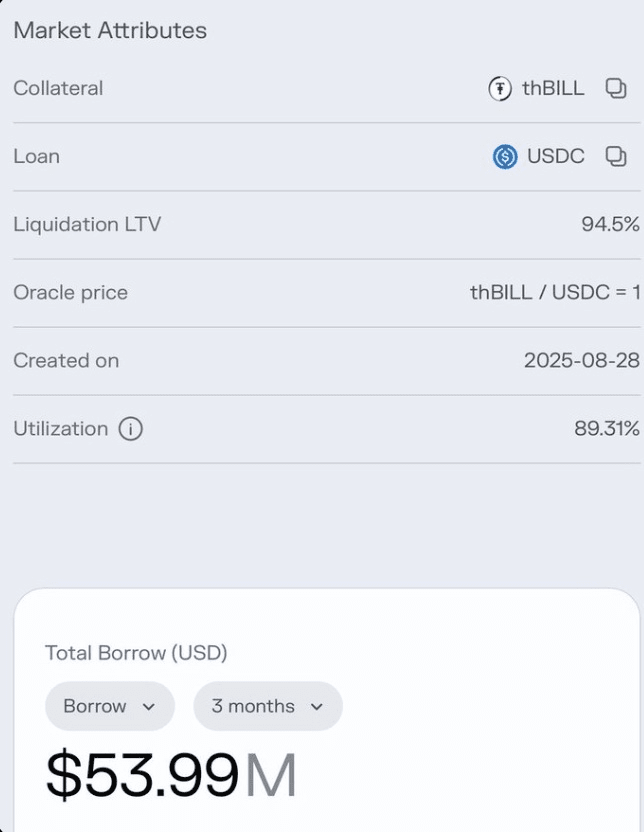Click the blue USDC coin logo
644x832 pixels.
tap(505, 157)
